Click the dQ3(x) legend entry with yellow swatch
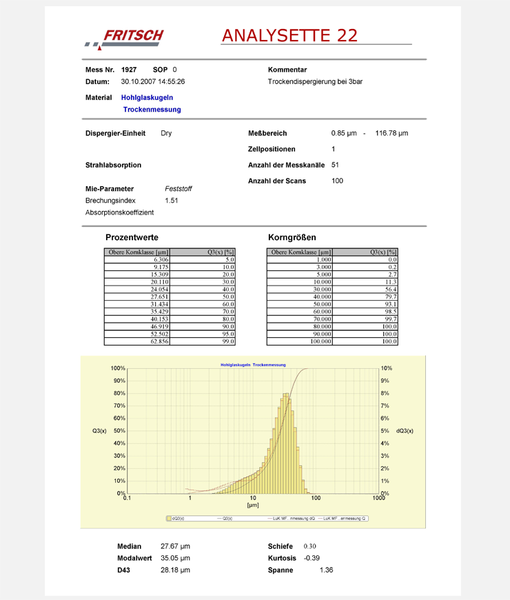The image size is (510, 600). (176, 518)
